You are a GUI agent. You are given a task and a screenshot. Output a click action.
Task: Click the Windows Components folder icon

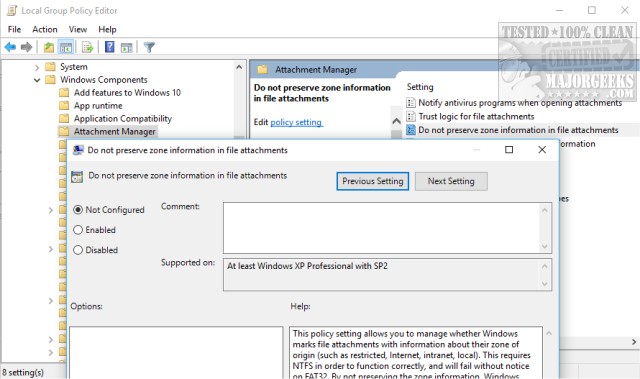point(50,80)
